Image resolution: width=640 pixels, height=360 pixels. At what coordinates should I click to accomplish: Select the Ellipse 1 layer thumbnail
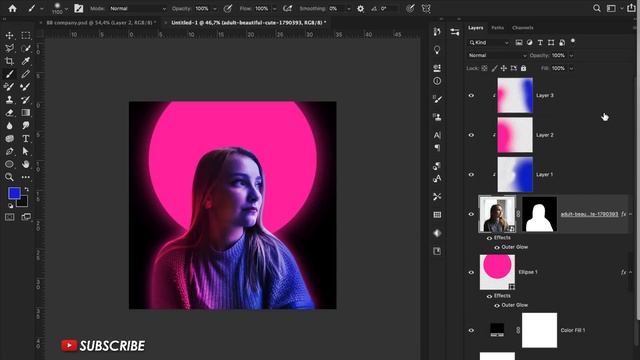pos(497,272)
